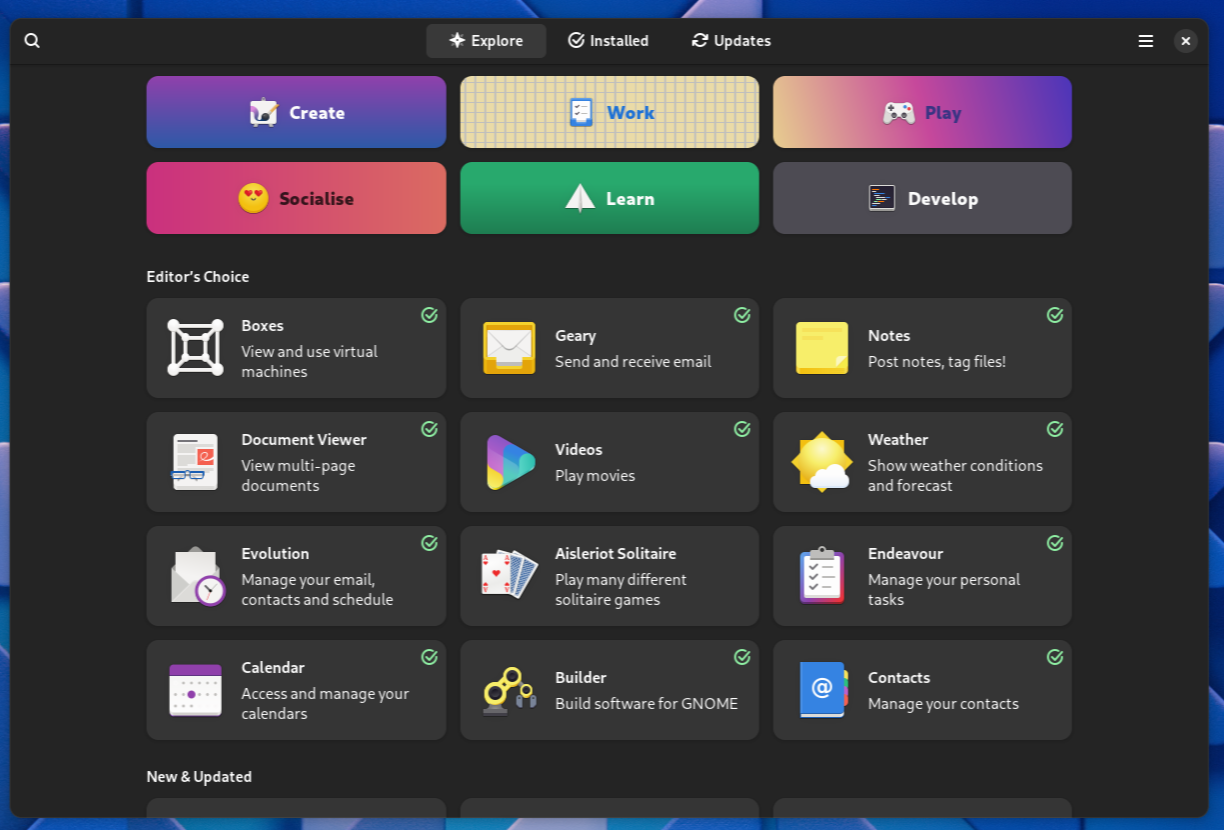Viewport: 1224px width, 830px height.
Task: Open the Aisleriot Solitaire cards icon
Action: click(x=509, y=576)
